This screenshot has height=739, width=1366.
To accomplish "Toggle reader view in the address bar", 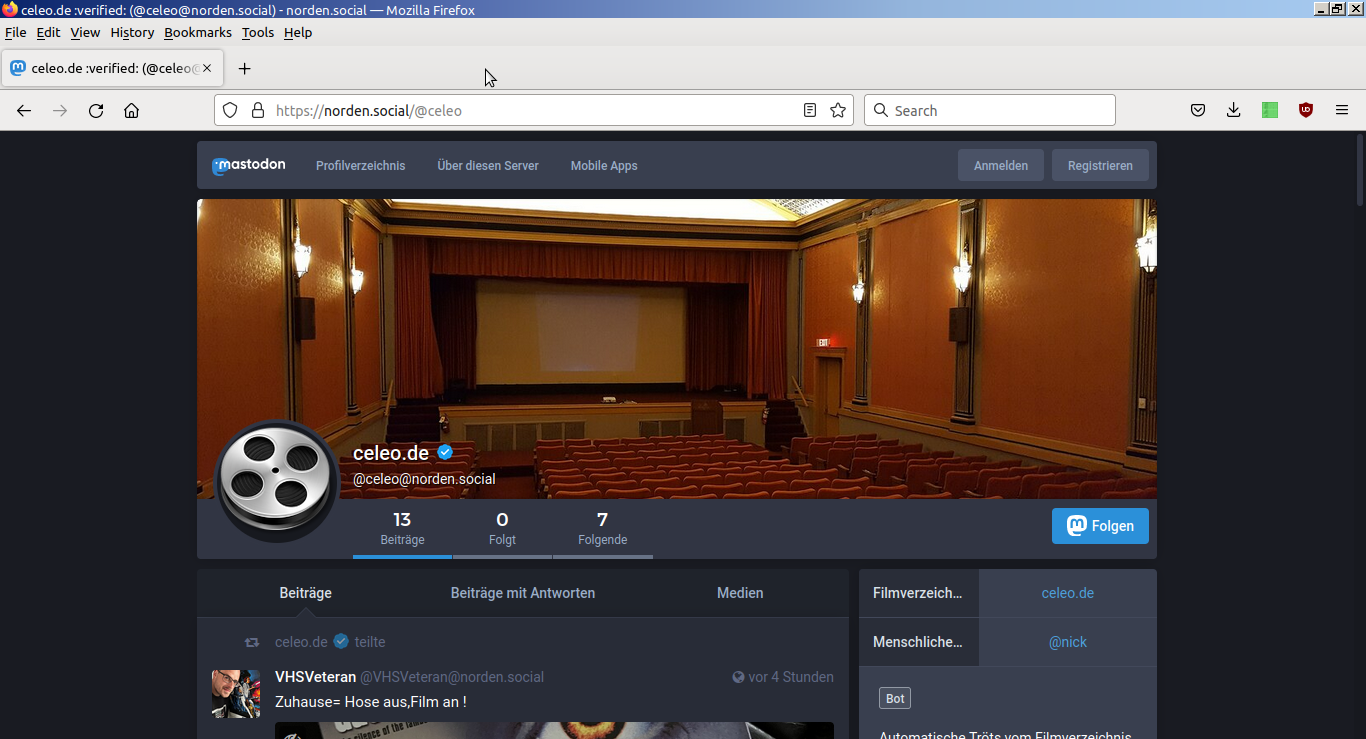I will click(x=810, y=111).
